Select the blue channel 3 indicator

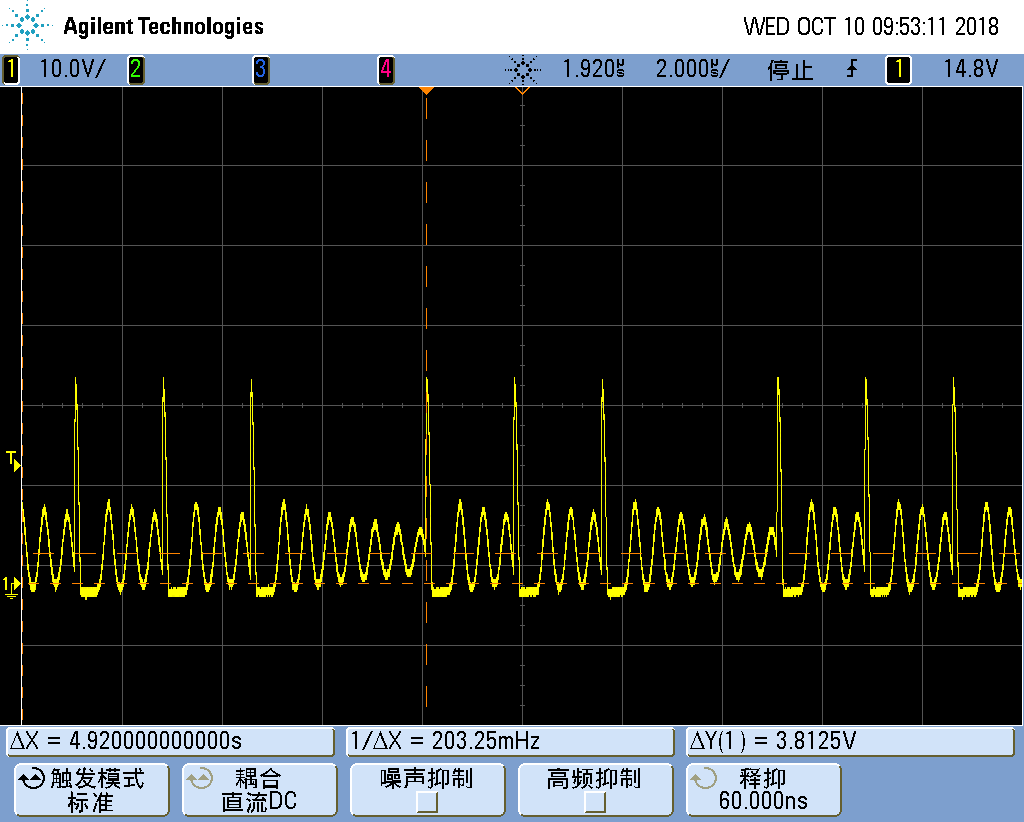click(261, 69)
